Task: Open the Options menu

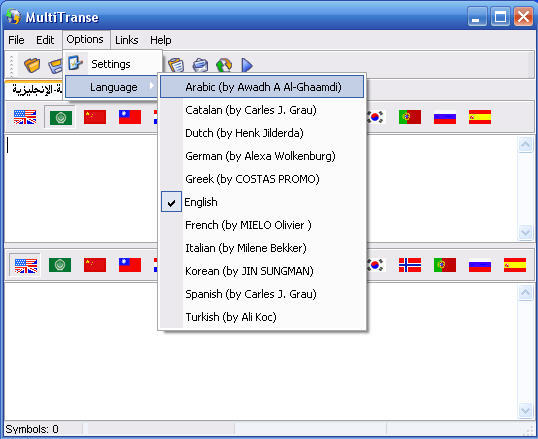Action: pos(85,39)
